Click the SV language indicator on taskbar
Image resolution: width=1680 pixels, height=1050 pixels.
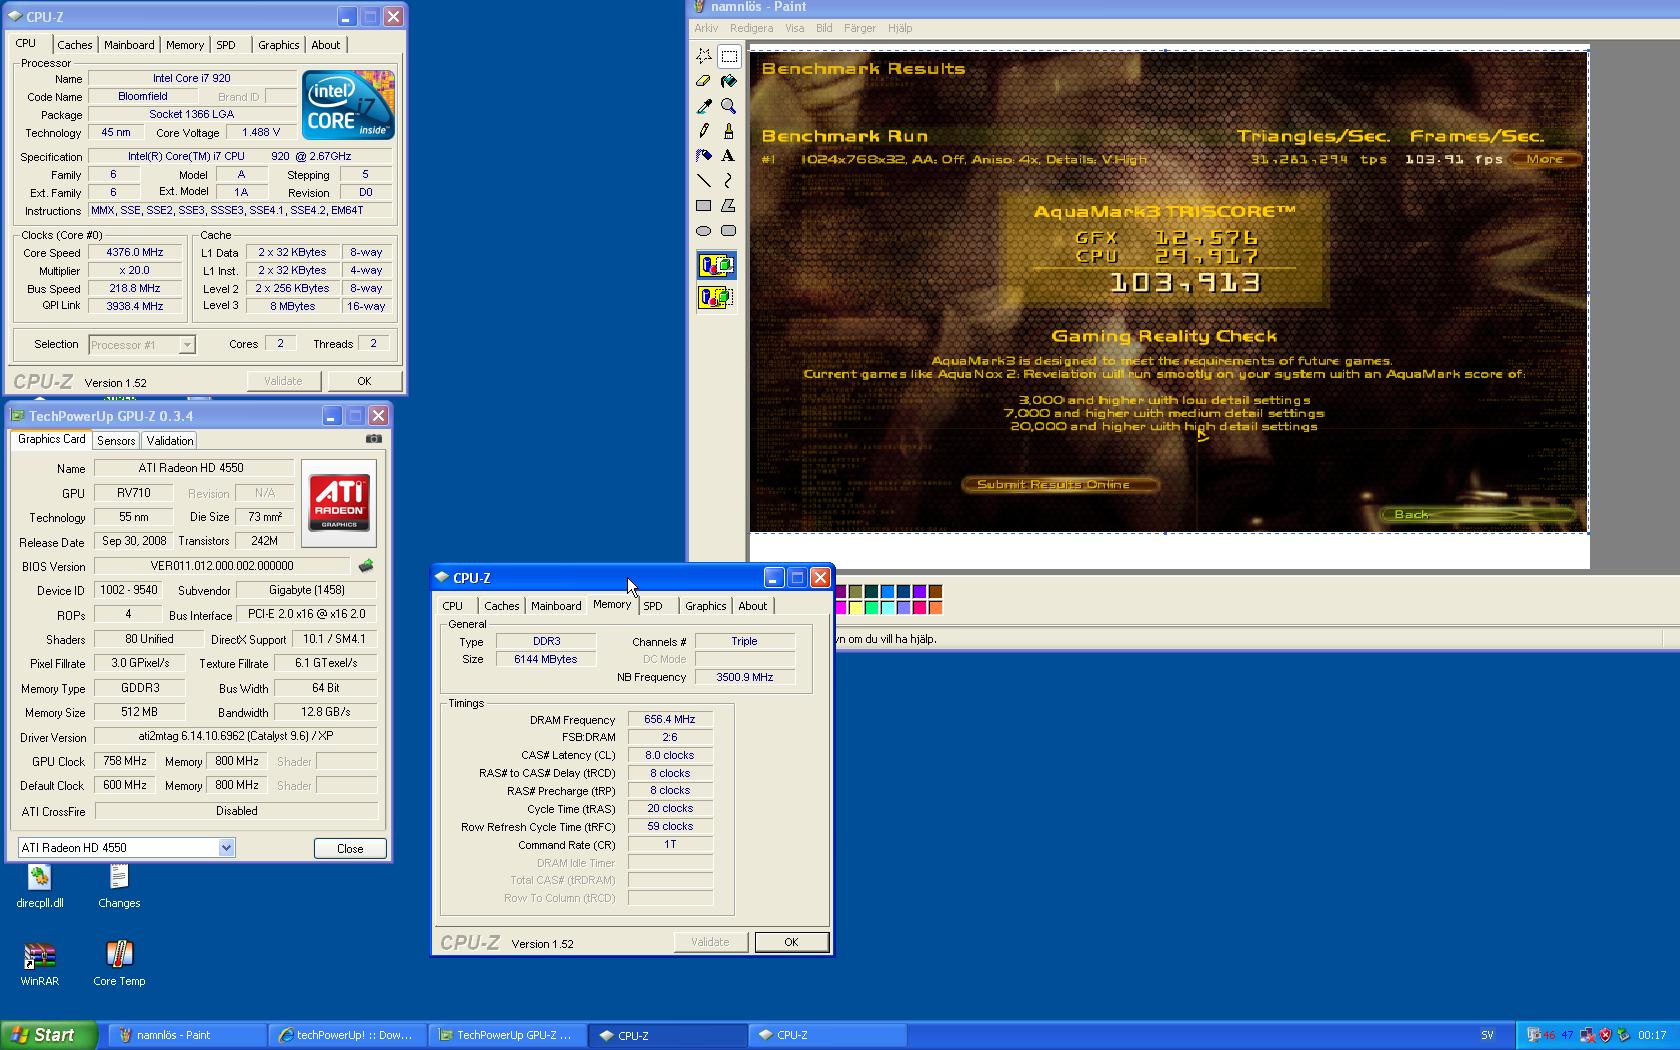click(x=1487, y=1035)
